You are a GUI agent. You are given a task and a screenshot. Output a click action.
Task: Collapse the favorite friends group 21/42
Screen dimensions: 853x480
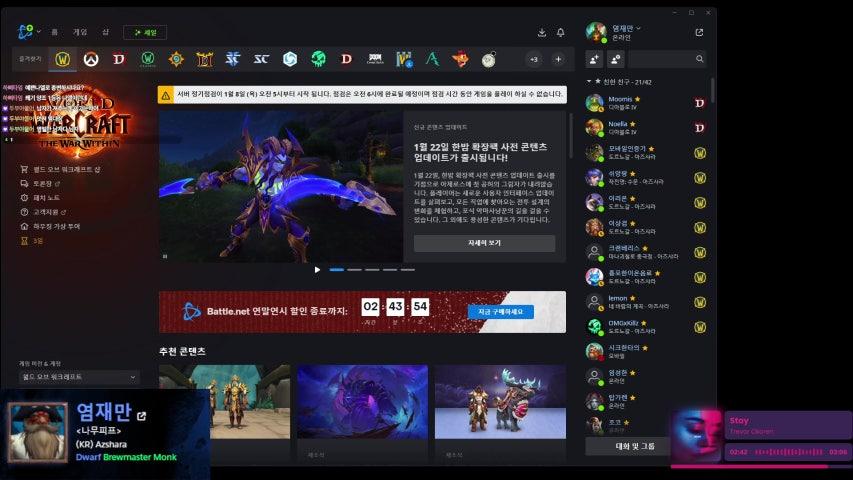coord(620,82)
